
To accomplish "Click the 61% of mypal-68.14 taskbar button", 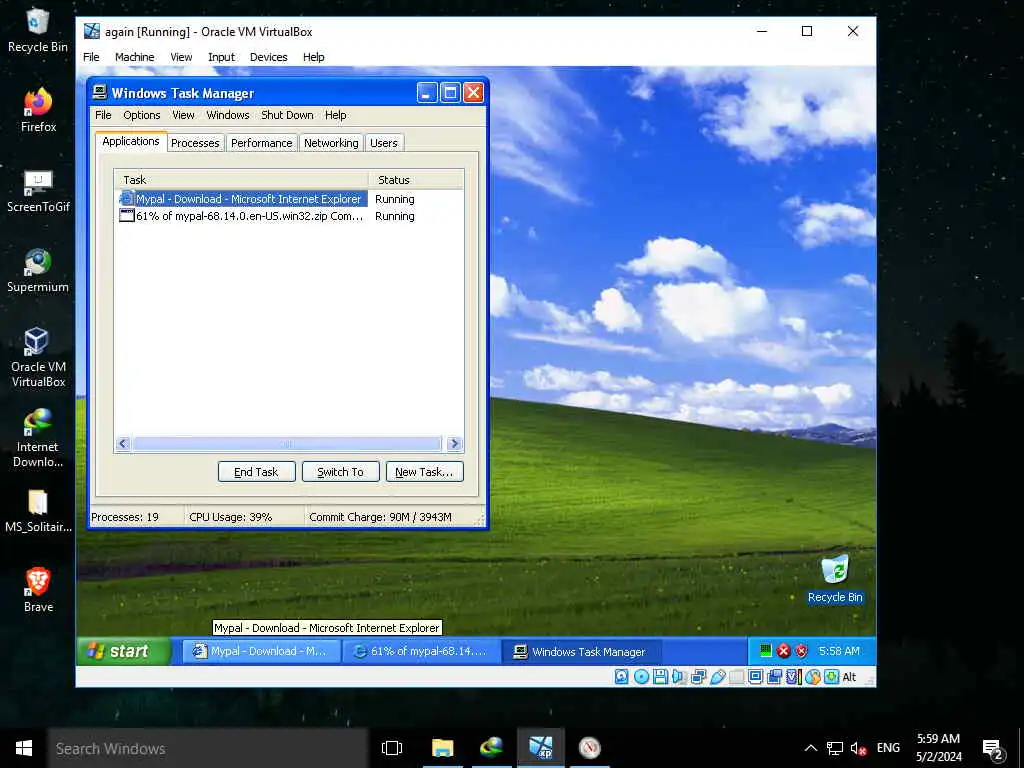I will [x=421, y=651].
